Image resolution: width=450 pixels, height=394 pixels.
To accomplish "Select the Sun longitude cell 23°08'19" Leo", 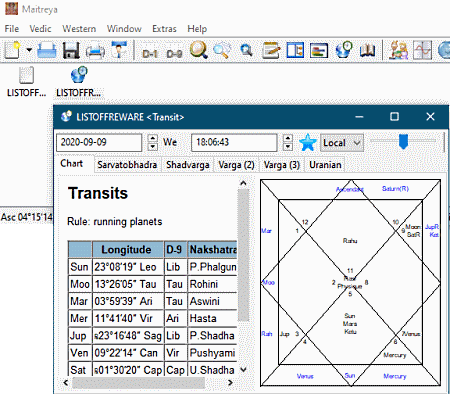I will [128, 267].
